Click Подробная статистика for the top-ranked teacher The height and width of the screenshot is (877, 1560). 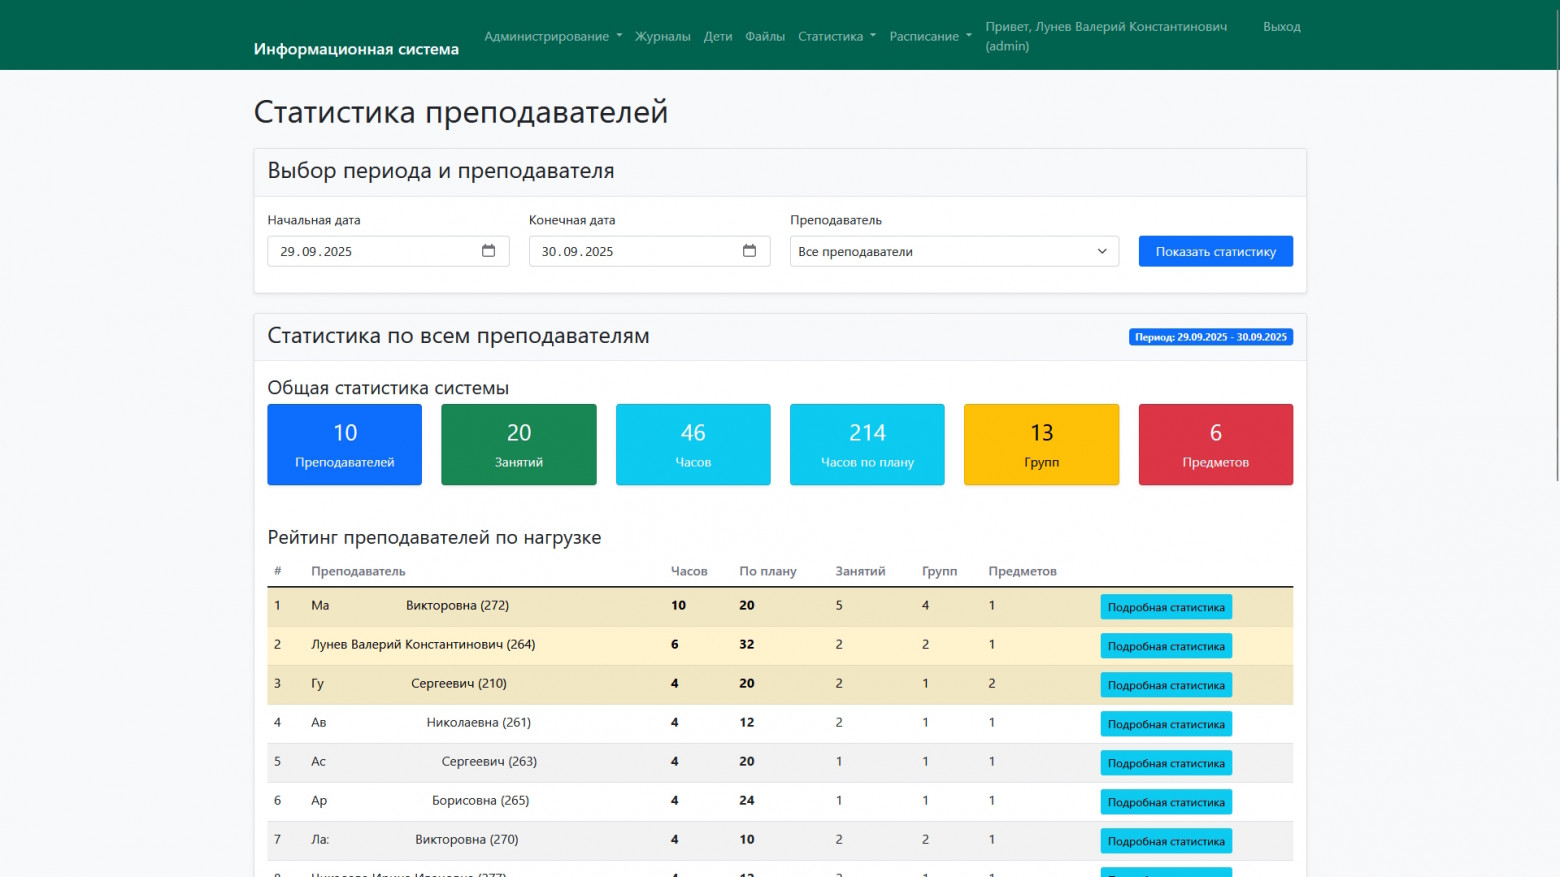pos(1165,606)
